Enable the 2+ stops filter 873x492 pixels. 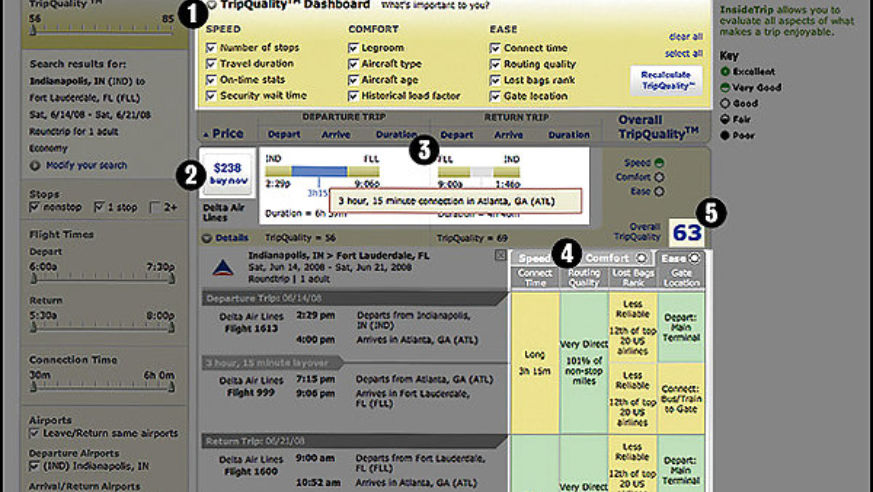[x=155, y=207]
